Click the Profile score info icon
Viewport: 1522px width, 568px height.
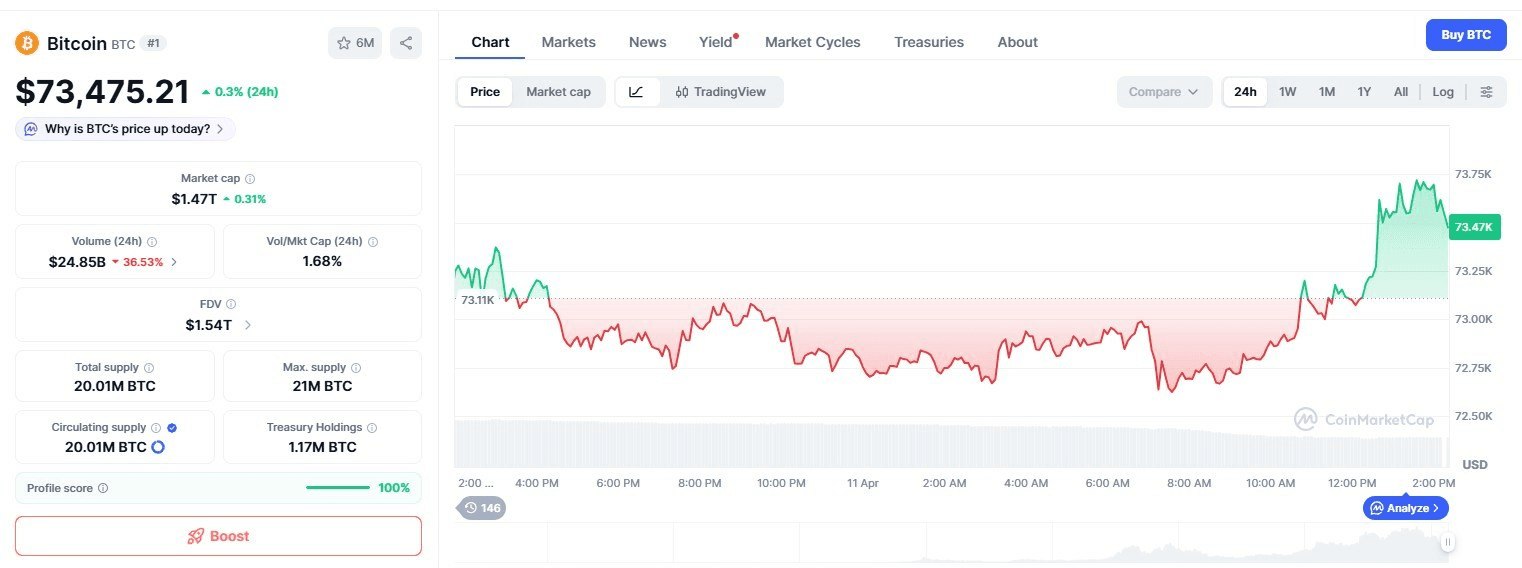coord(103,488)
